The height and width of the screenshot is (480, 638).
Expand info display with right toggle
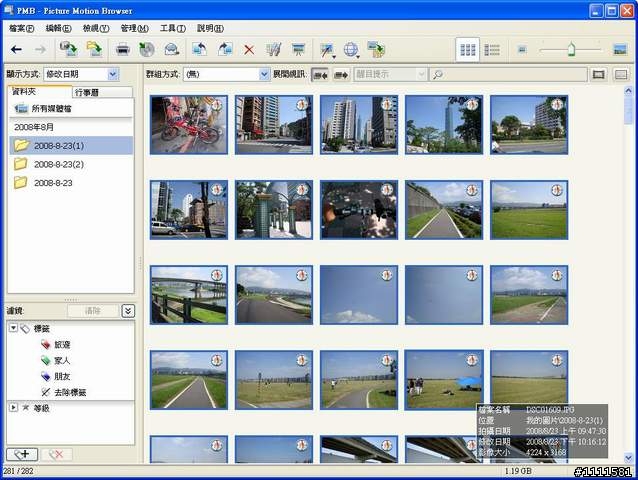341,74
